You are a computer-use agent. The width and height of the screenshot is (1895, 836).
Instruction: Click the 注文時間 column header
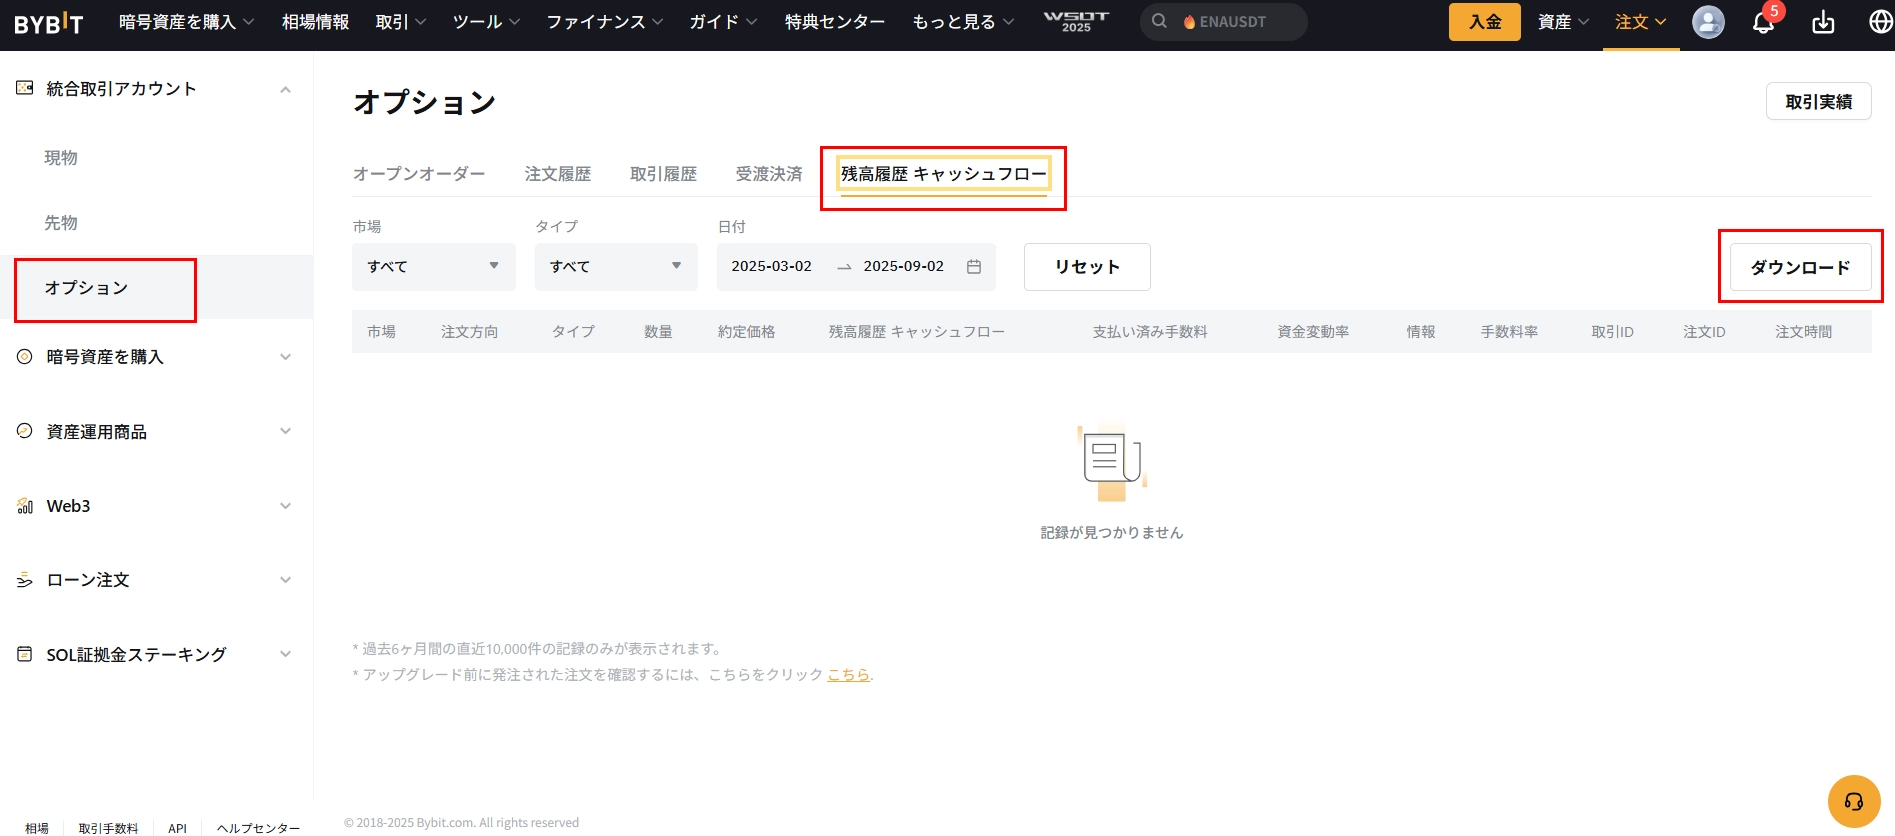(1804, 332)
